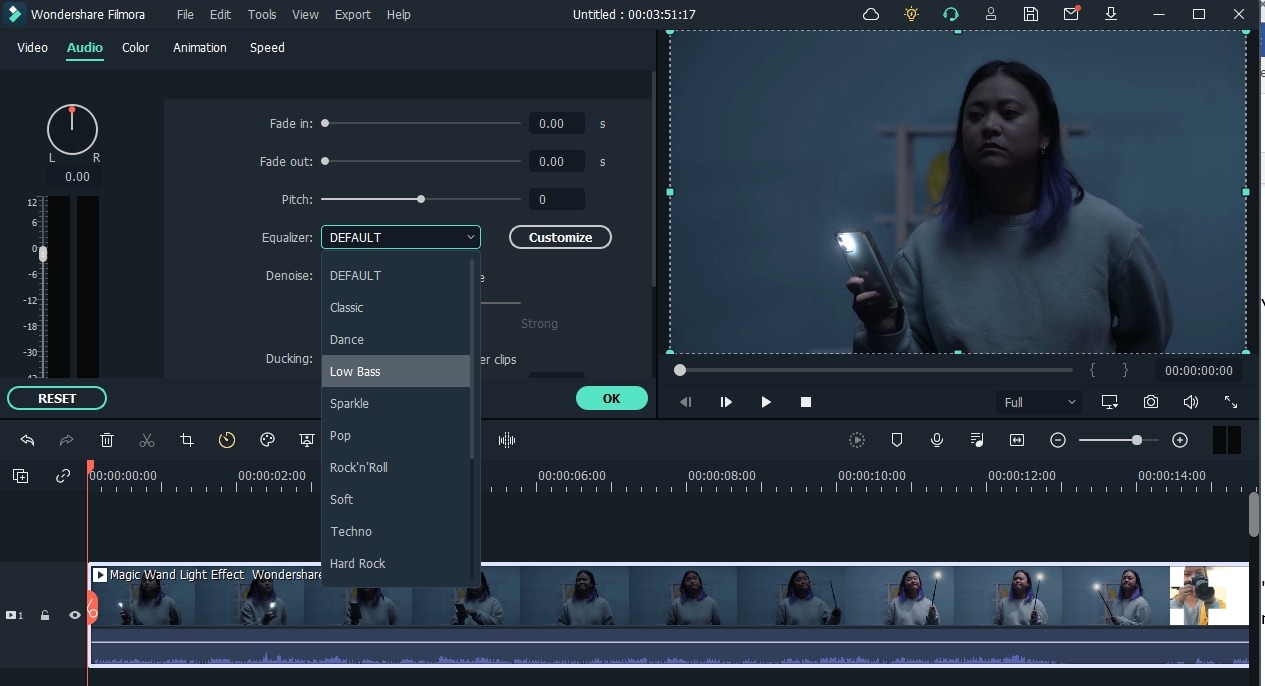Open the Tools menu
The height and width of the screenshot is (686, 1265).
(x=262, y=14)
